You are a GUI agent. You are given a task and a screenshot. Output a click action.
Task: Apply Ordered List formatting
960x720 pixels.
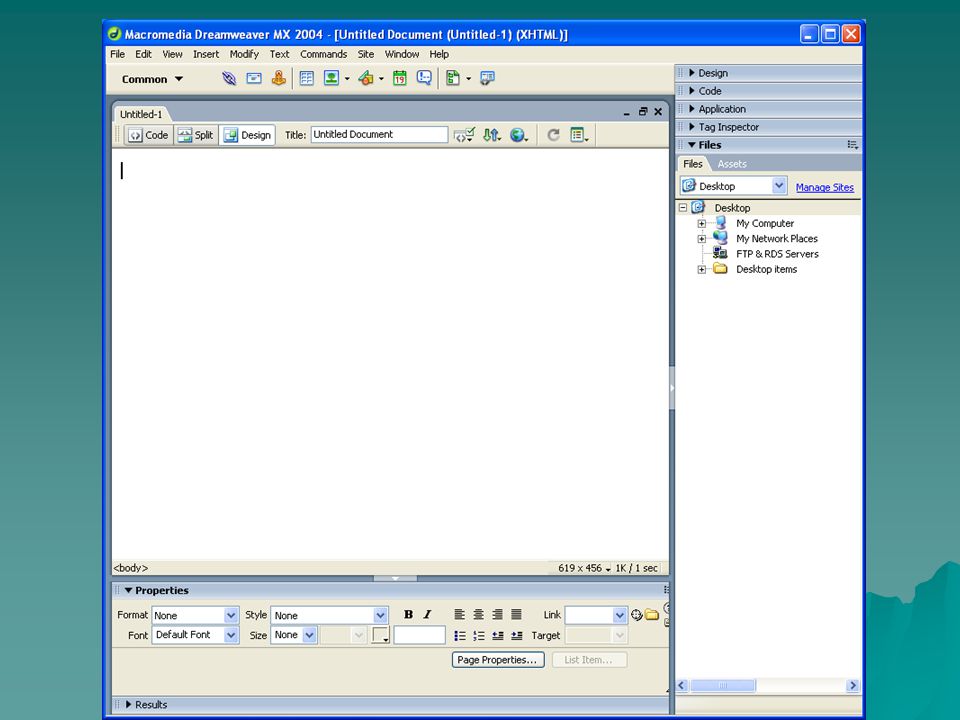(479, 636)
